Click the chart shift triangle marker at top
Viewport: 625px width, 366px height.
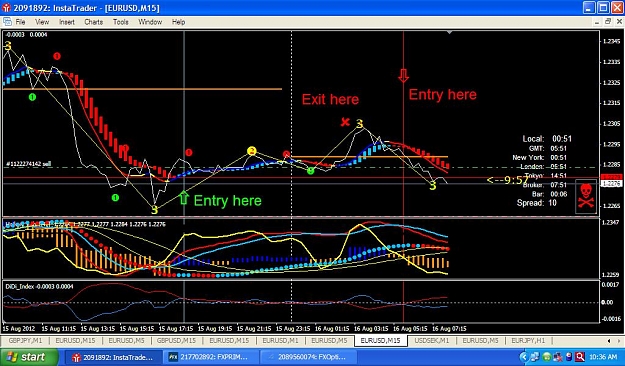[450, 32]
